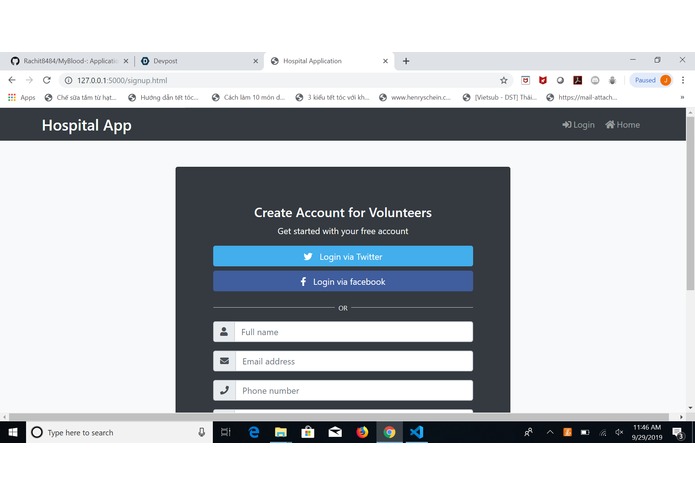
Task: Open Login link in navbar
Action: [578, 125]
